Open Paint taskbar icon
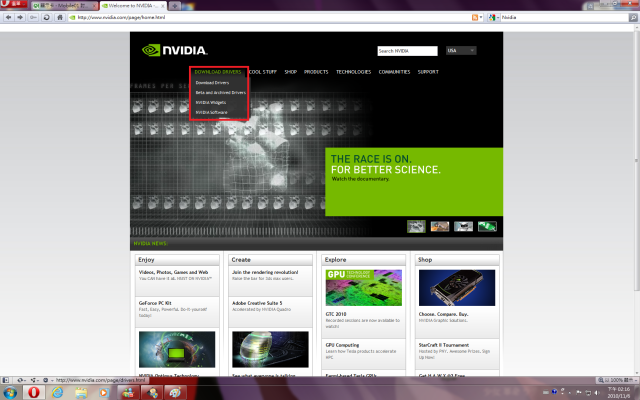This screenshot has width=640, height=400. click(176, 393)
